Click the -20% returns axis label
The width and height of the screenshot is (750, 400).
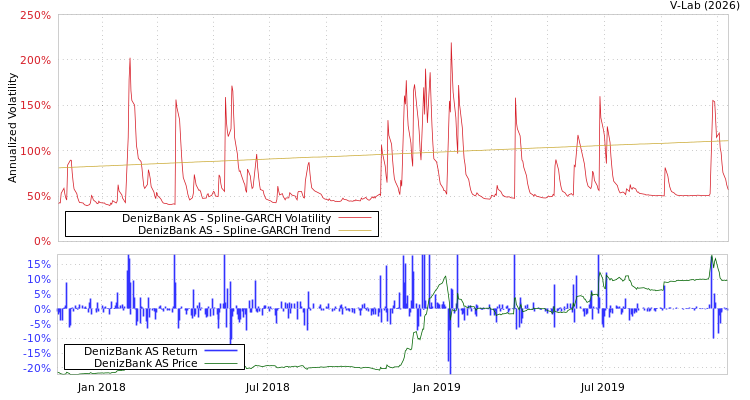[x=37, y=368]
